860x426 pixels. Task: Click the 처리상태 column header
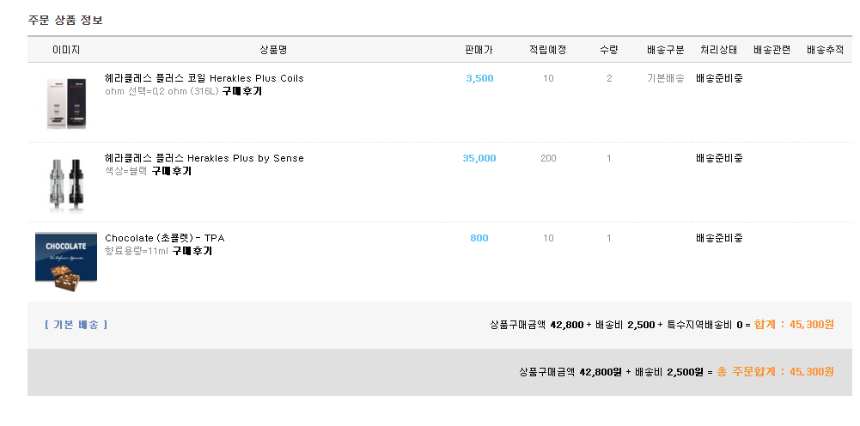tap(720, 49)
